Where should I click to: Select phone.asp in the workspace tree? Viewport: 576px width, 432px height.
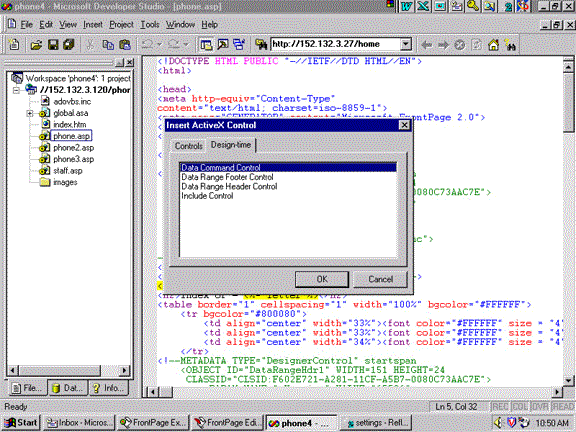[71, 136]
